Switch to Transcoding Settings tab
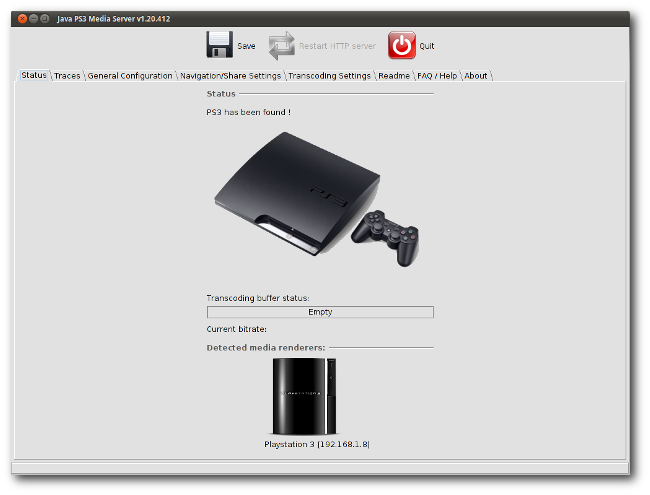This screenshot has height=495, width=650. point(330,76)
